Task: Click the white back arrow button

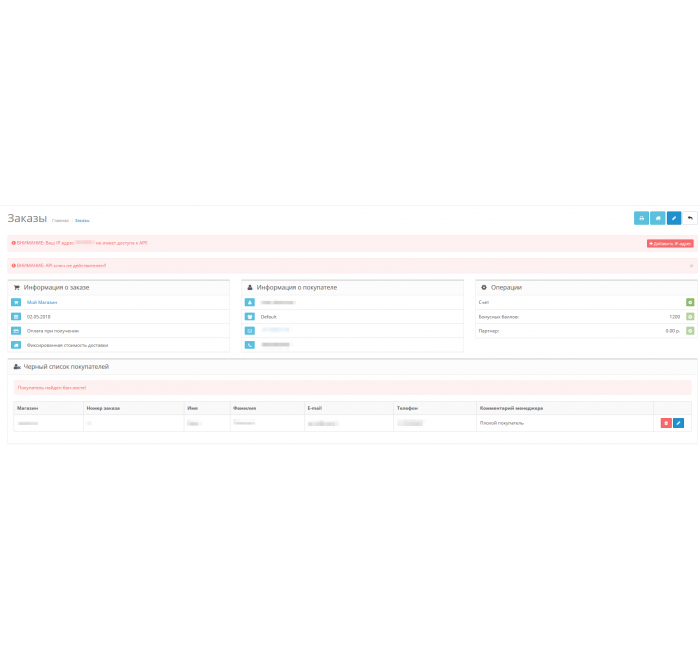Action: coord(690,218)
